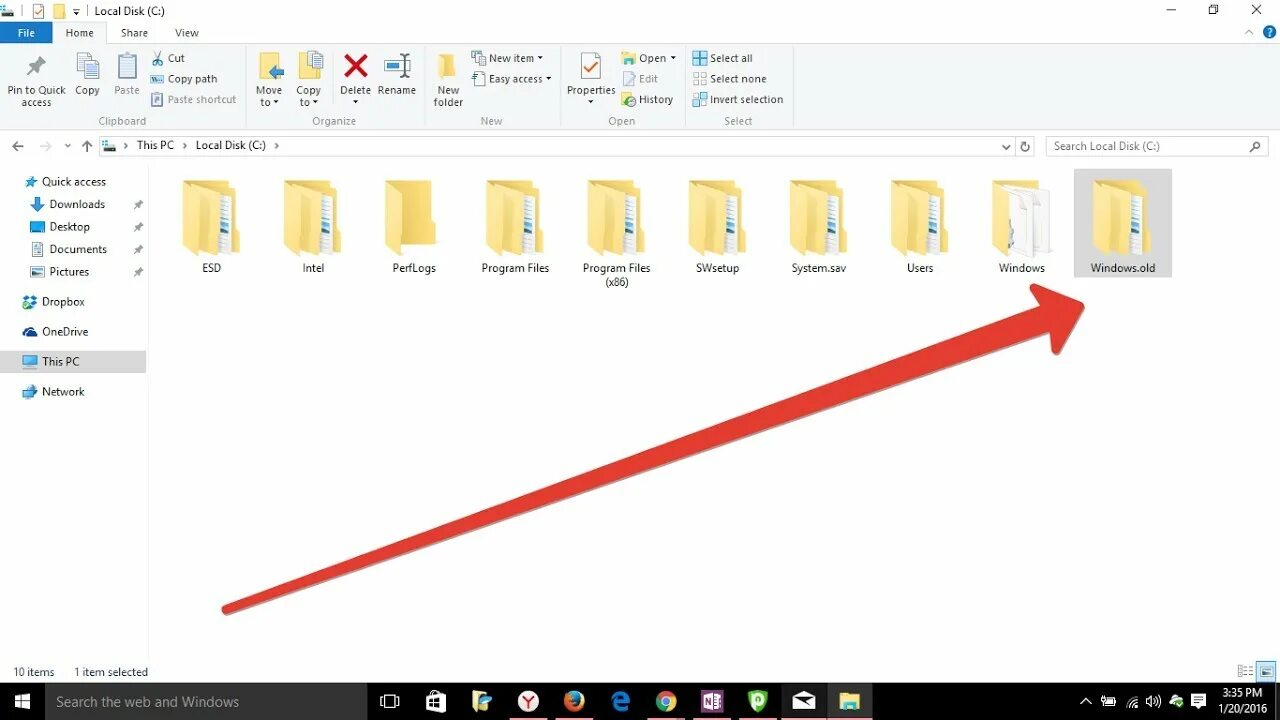Click Invert selection

click(x=738, y=100)
